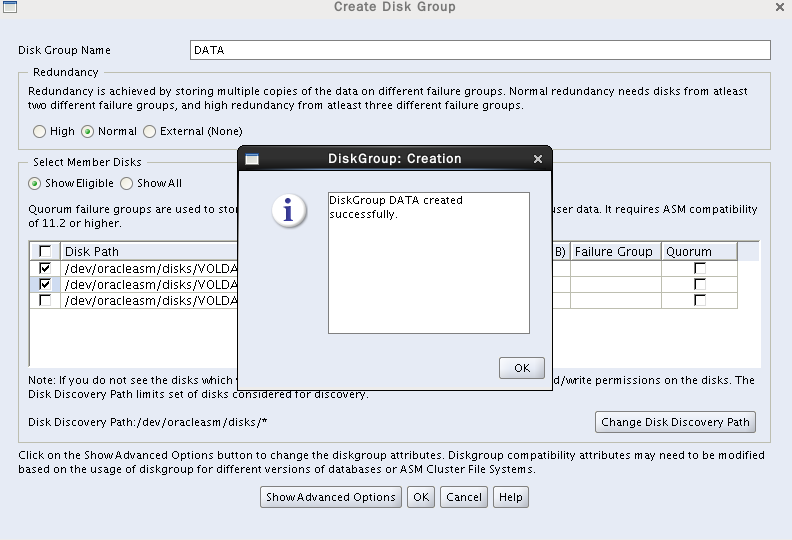Click the information icon in the dialog

click(289, 211)
